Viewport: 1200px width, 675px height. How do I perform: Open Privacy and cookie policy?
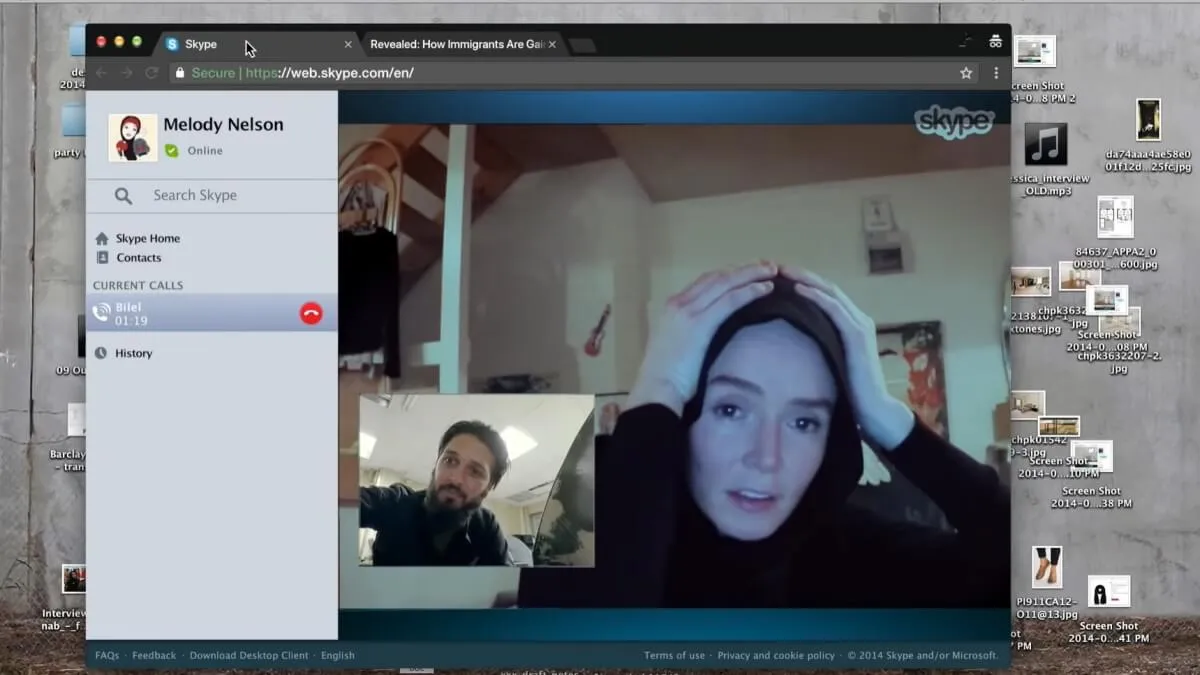pos(776,656)
